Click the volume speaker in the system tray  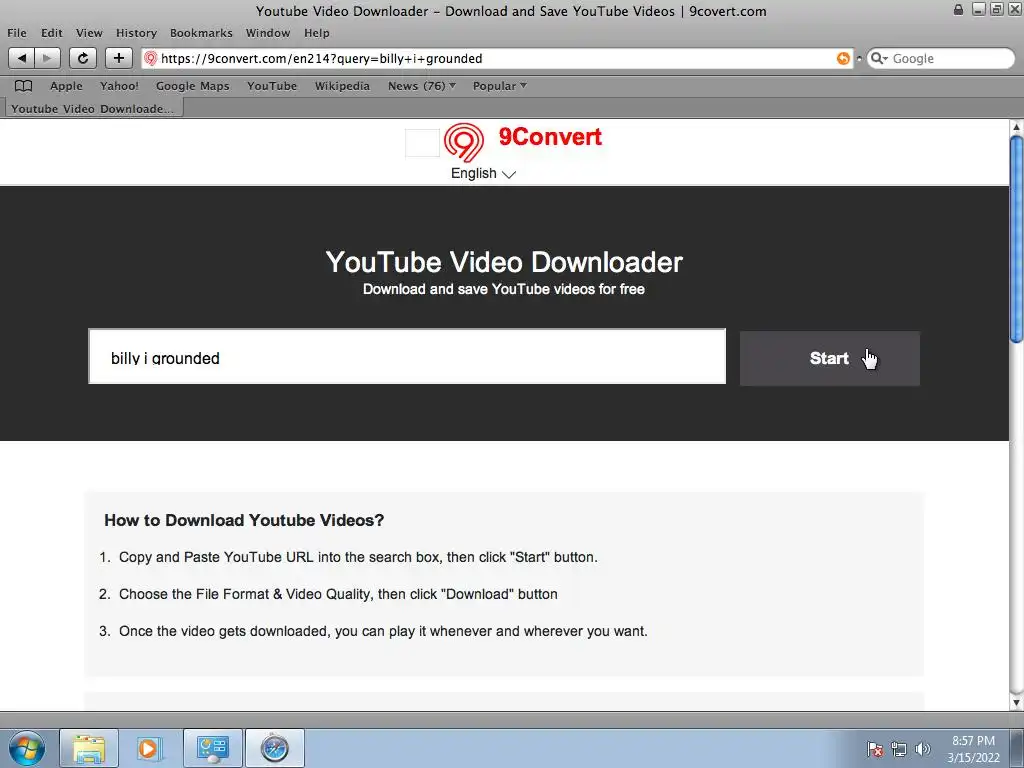pos(922,749)
